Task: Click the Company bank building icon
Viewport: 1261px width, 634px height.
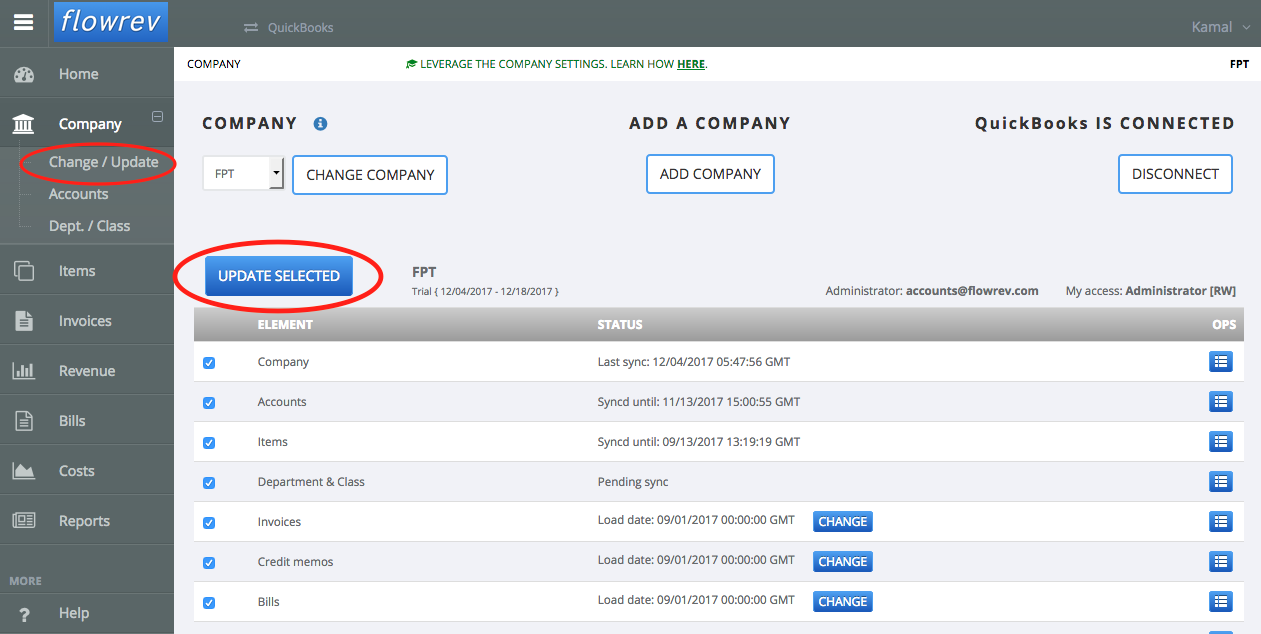Action: (x=23, y=124)
